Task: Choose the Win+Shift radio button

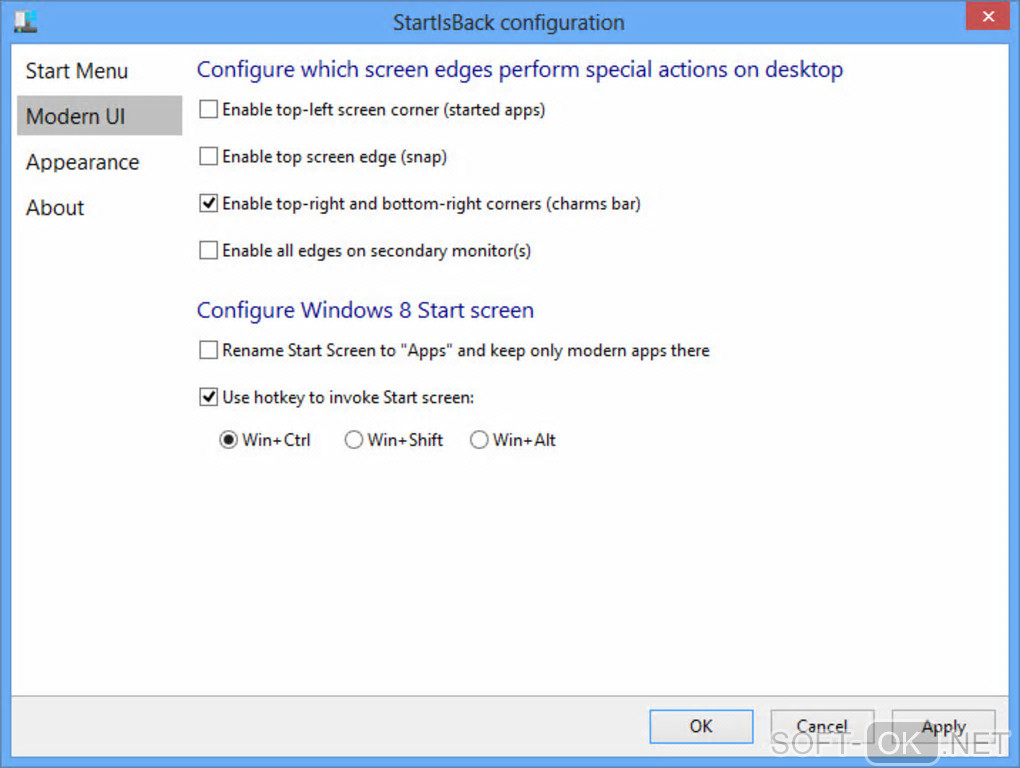Action: 354,440
